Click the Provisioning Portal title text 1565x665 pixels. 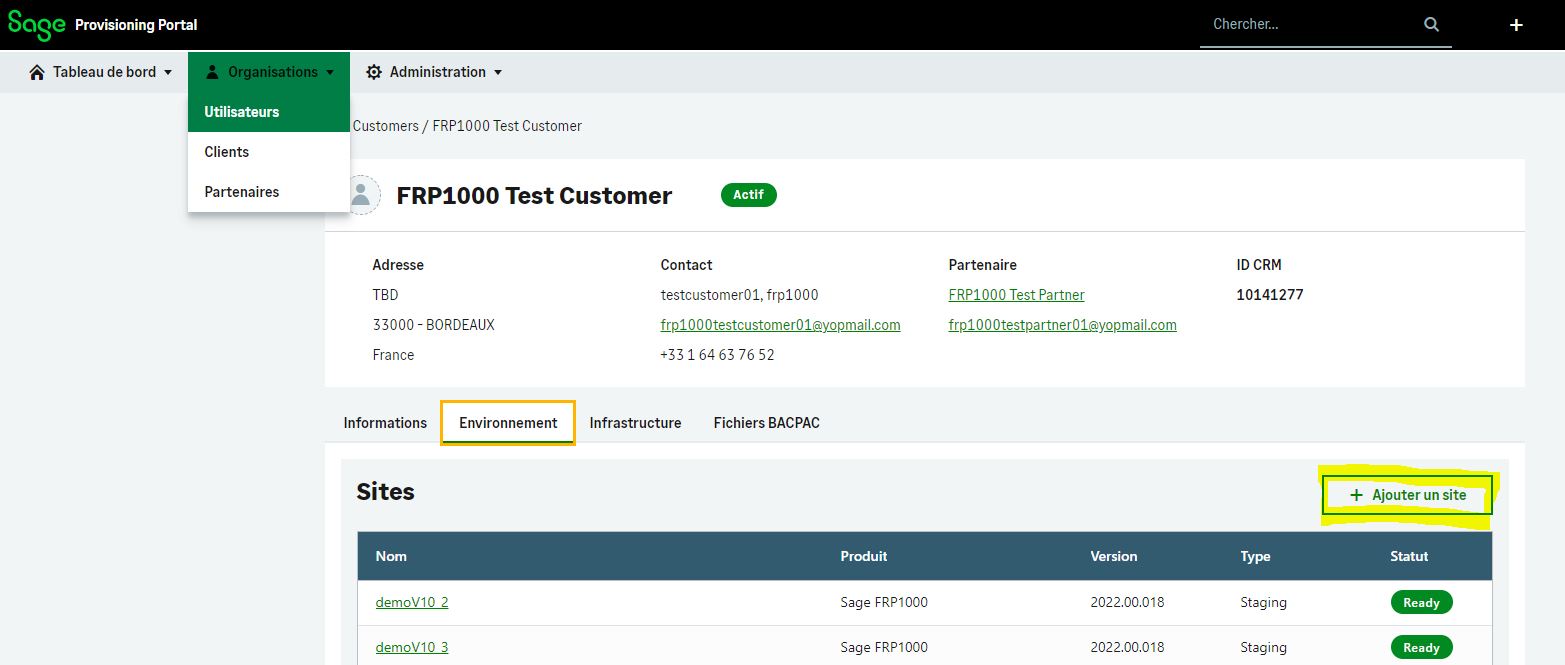136,25
